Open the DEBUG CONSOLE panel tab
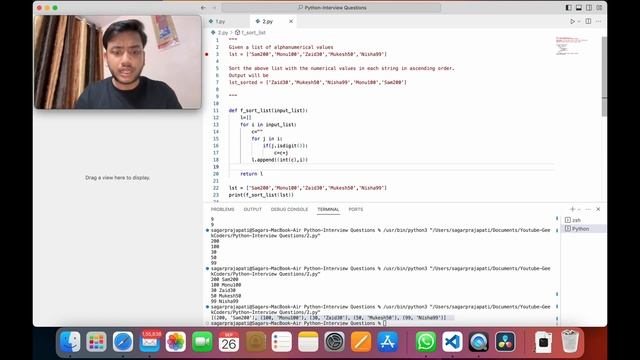The image size is (640, 360). (289, 209)
